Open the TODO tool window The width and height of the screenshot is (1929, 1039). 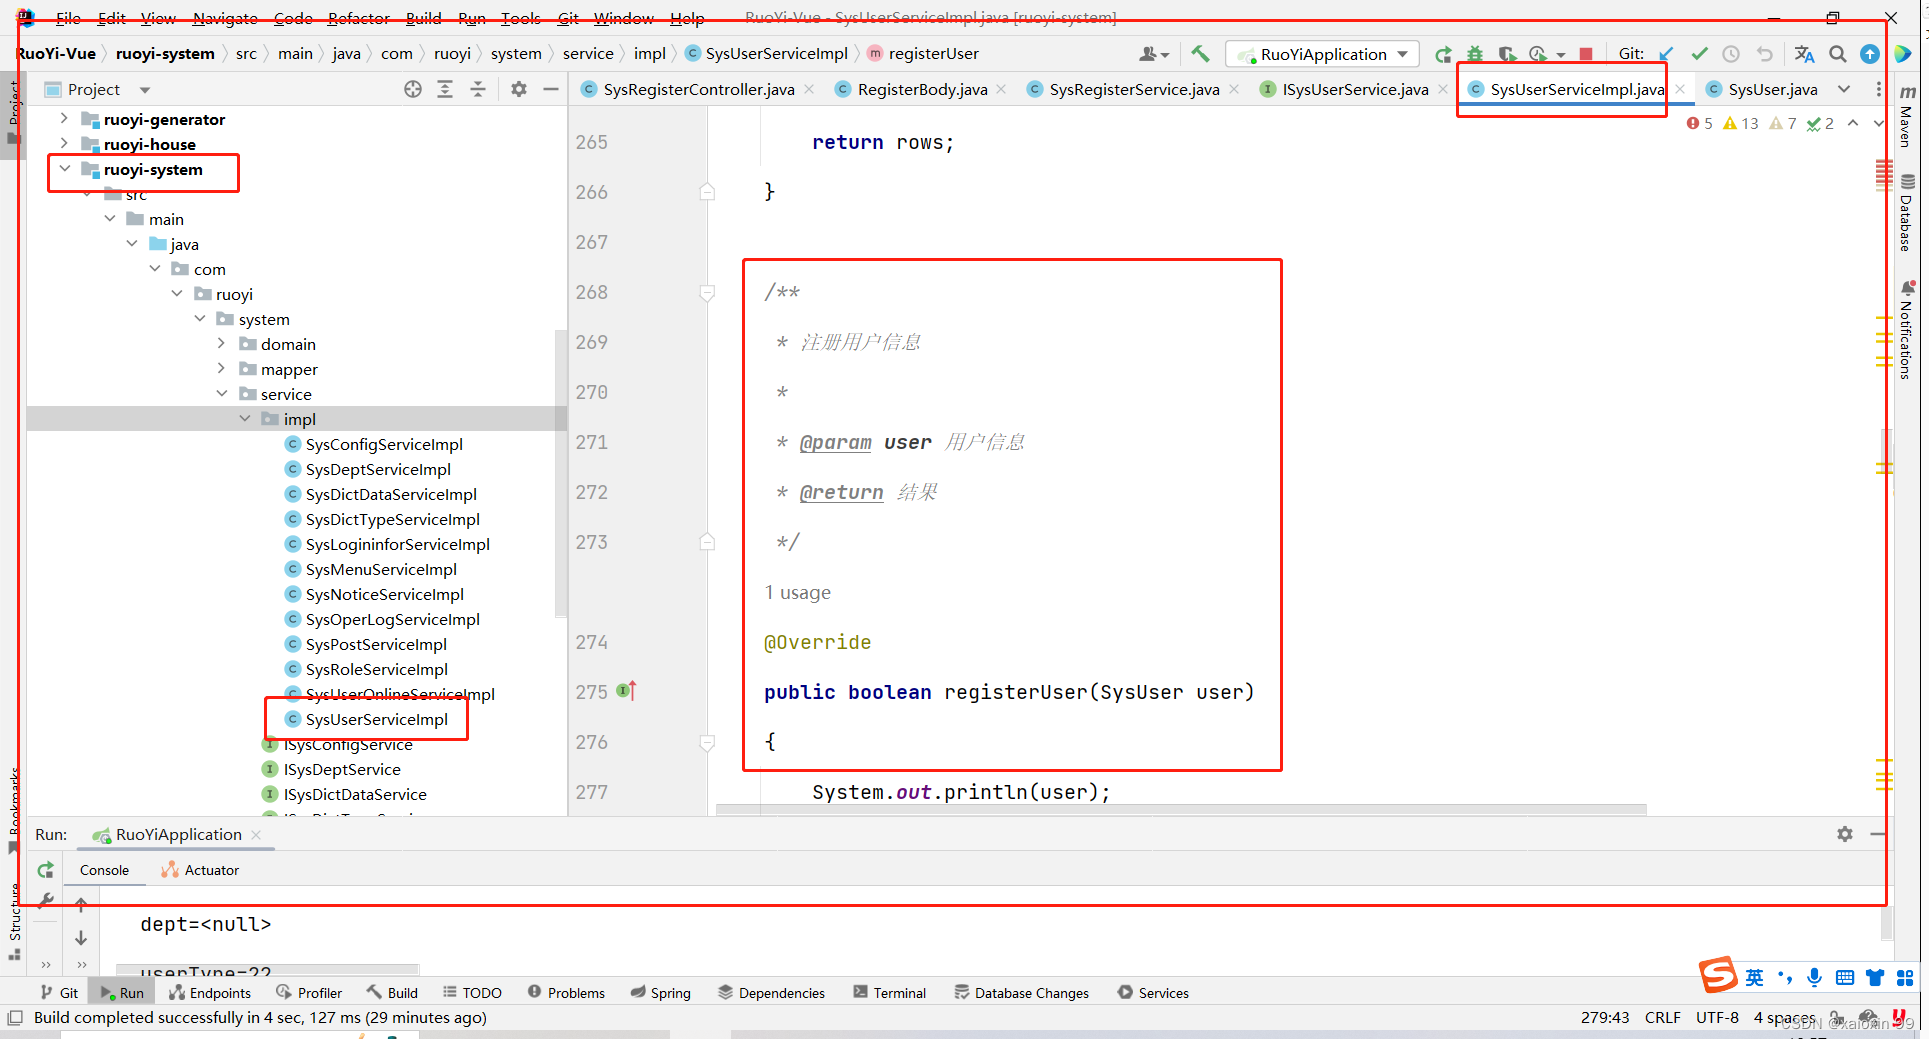pos(472,992)
